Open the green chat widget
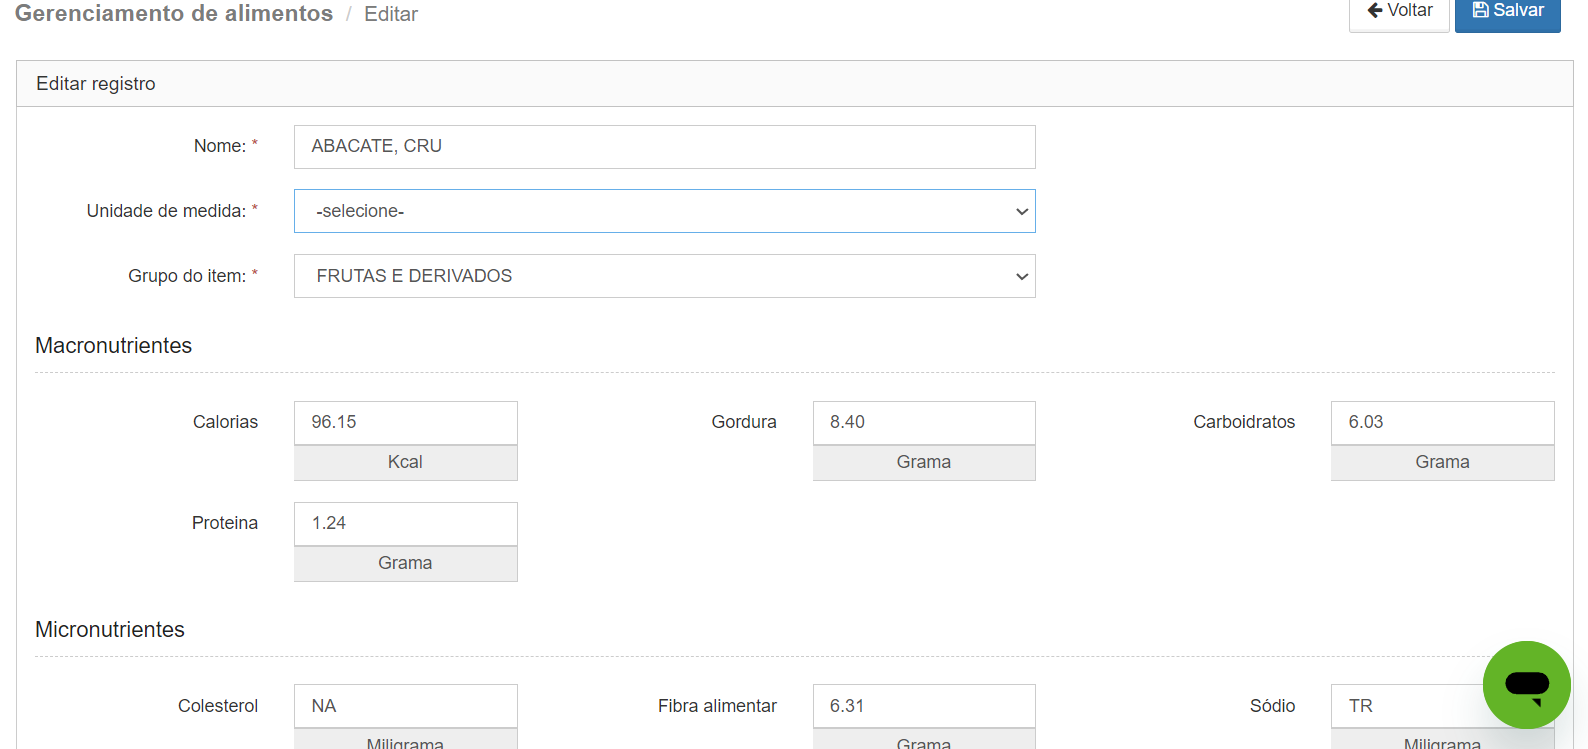The height and width of the screenshot is (749, 1588). coord(1526,685)
